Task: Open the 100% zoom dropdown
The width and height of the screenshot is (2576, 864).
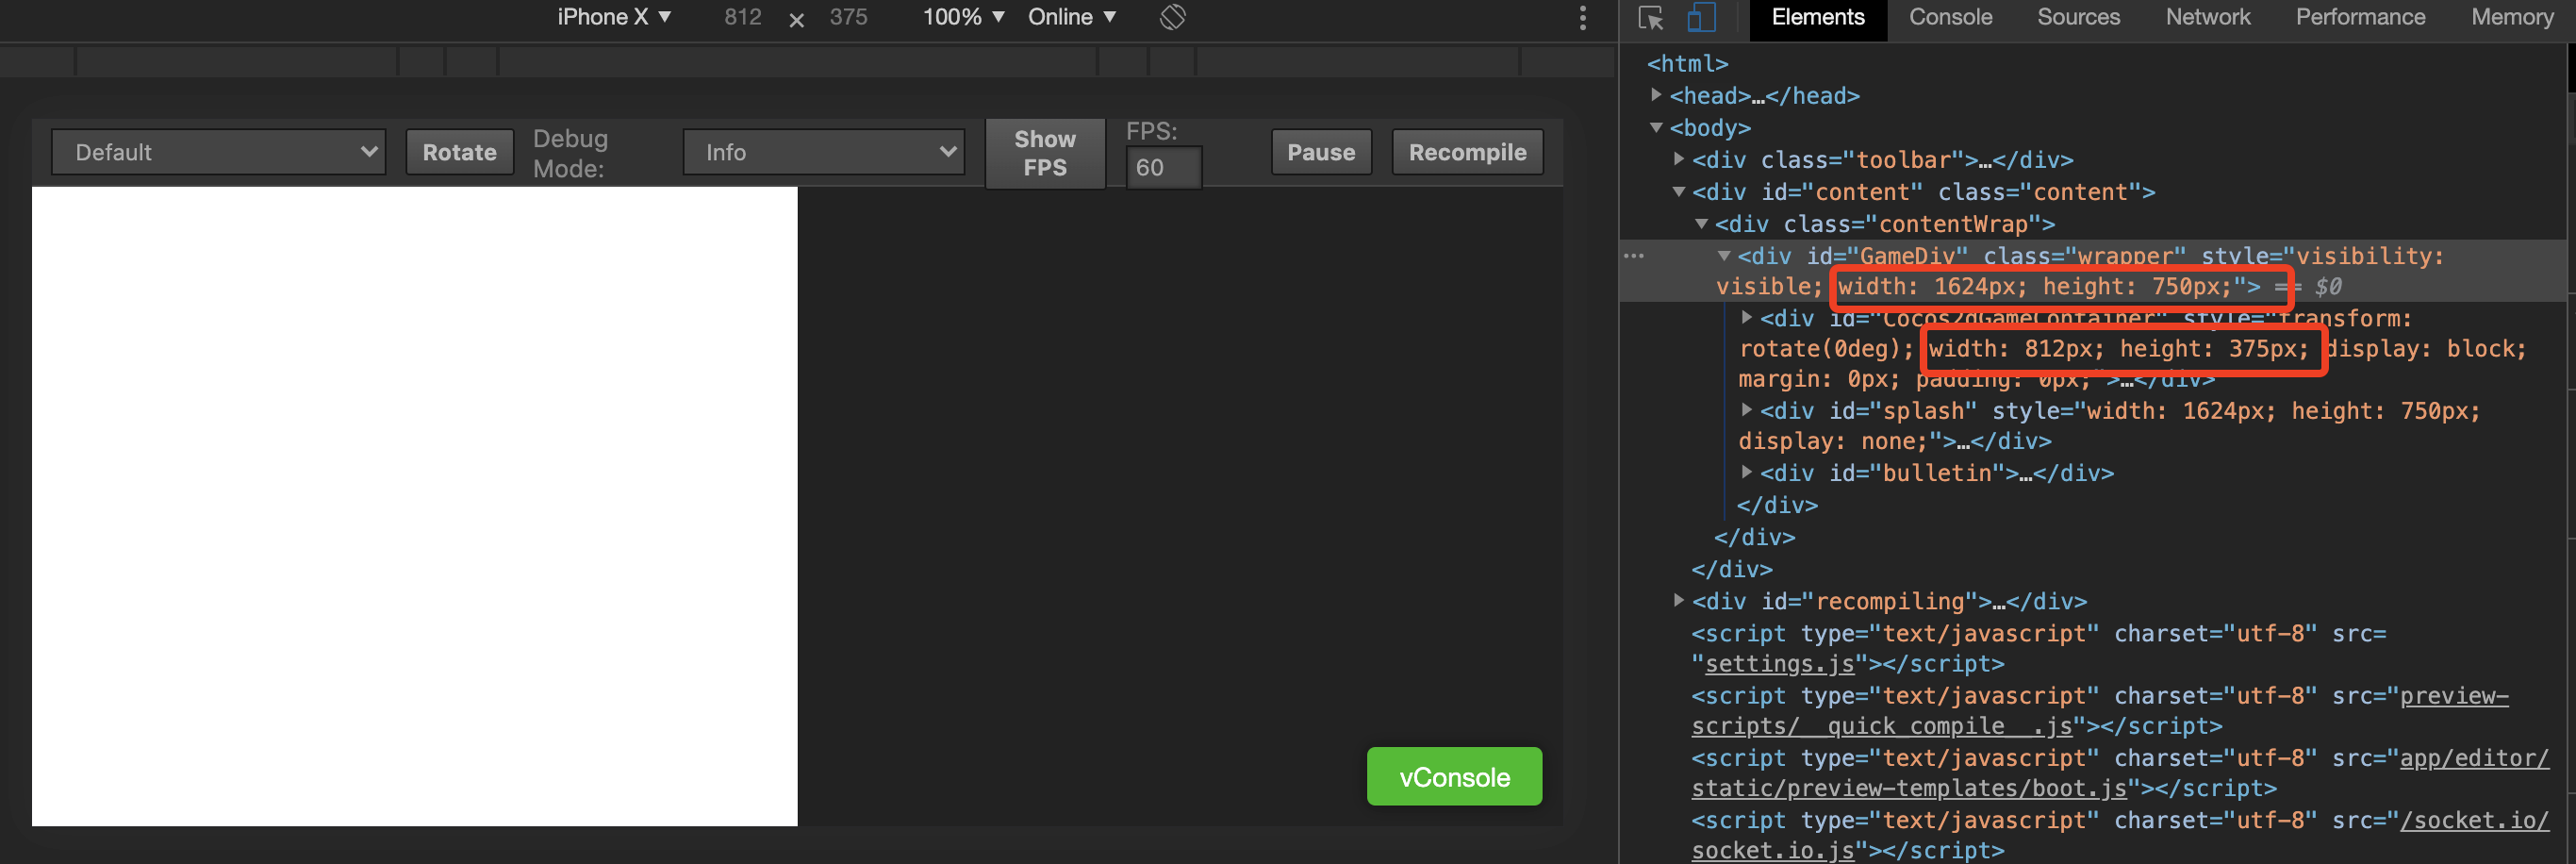Action: coord(964,17)
